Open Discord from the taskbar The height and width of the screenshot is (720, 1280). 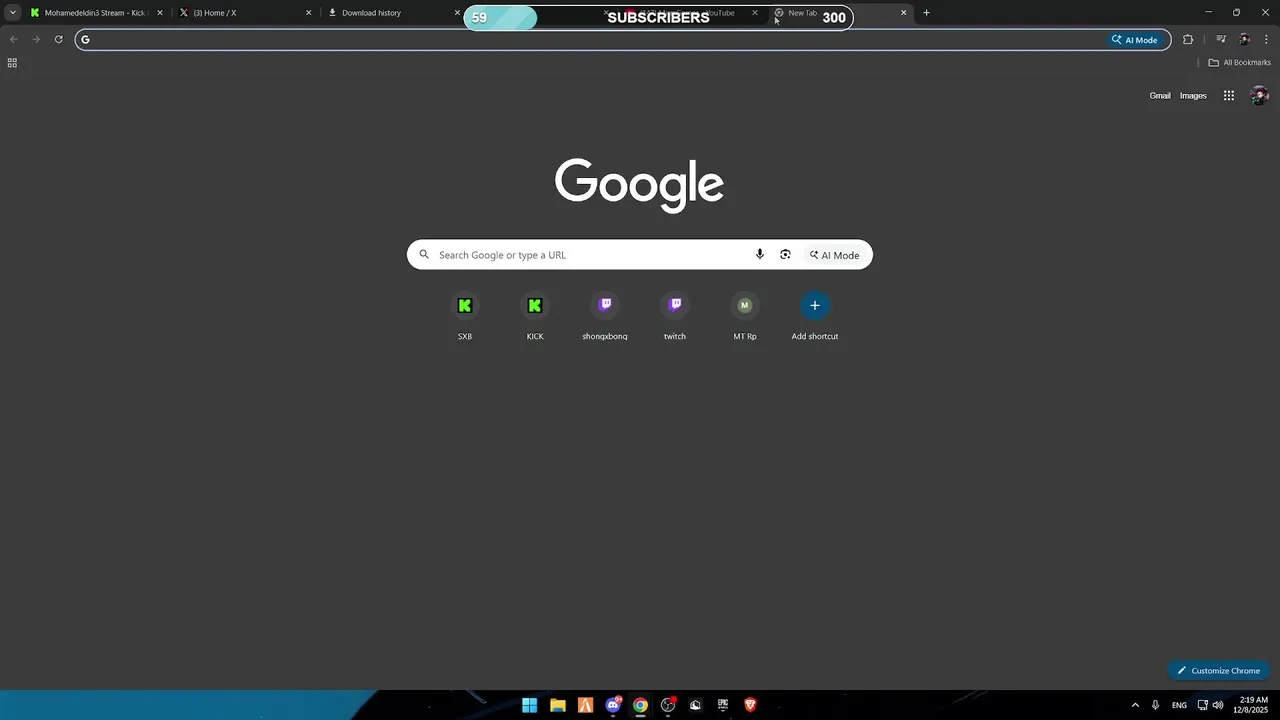click(x=613, y=705)
